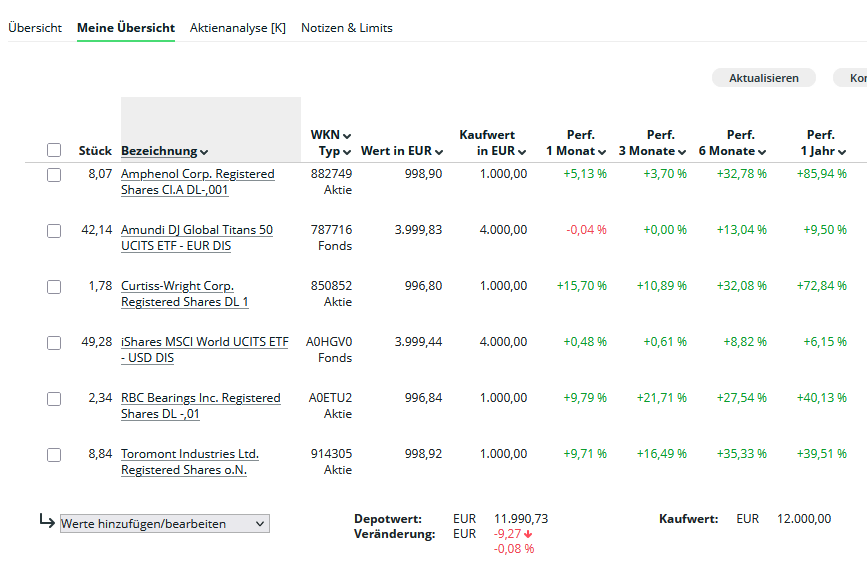Click the -0,04 % one-month performance

tap(587, 230)
